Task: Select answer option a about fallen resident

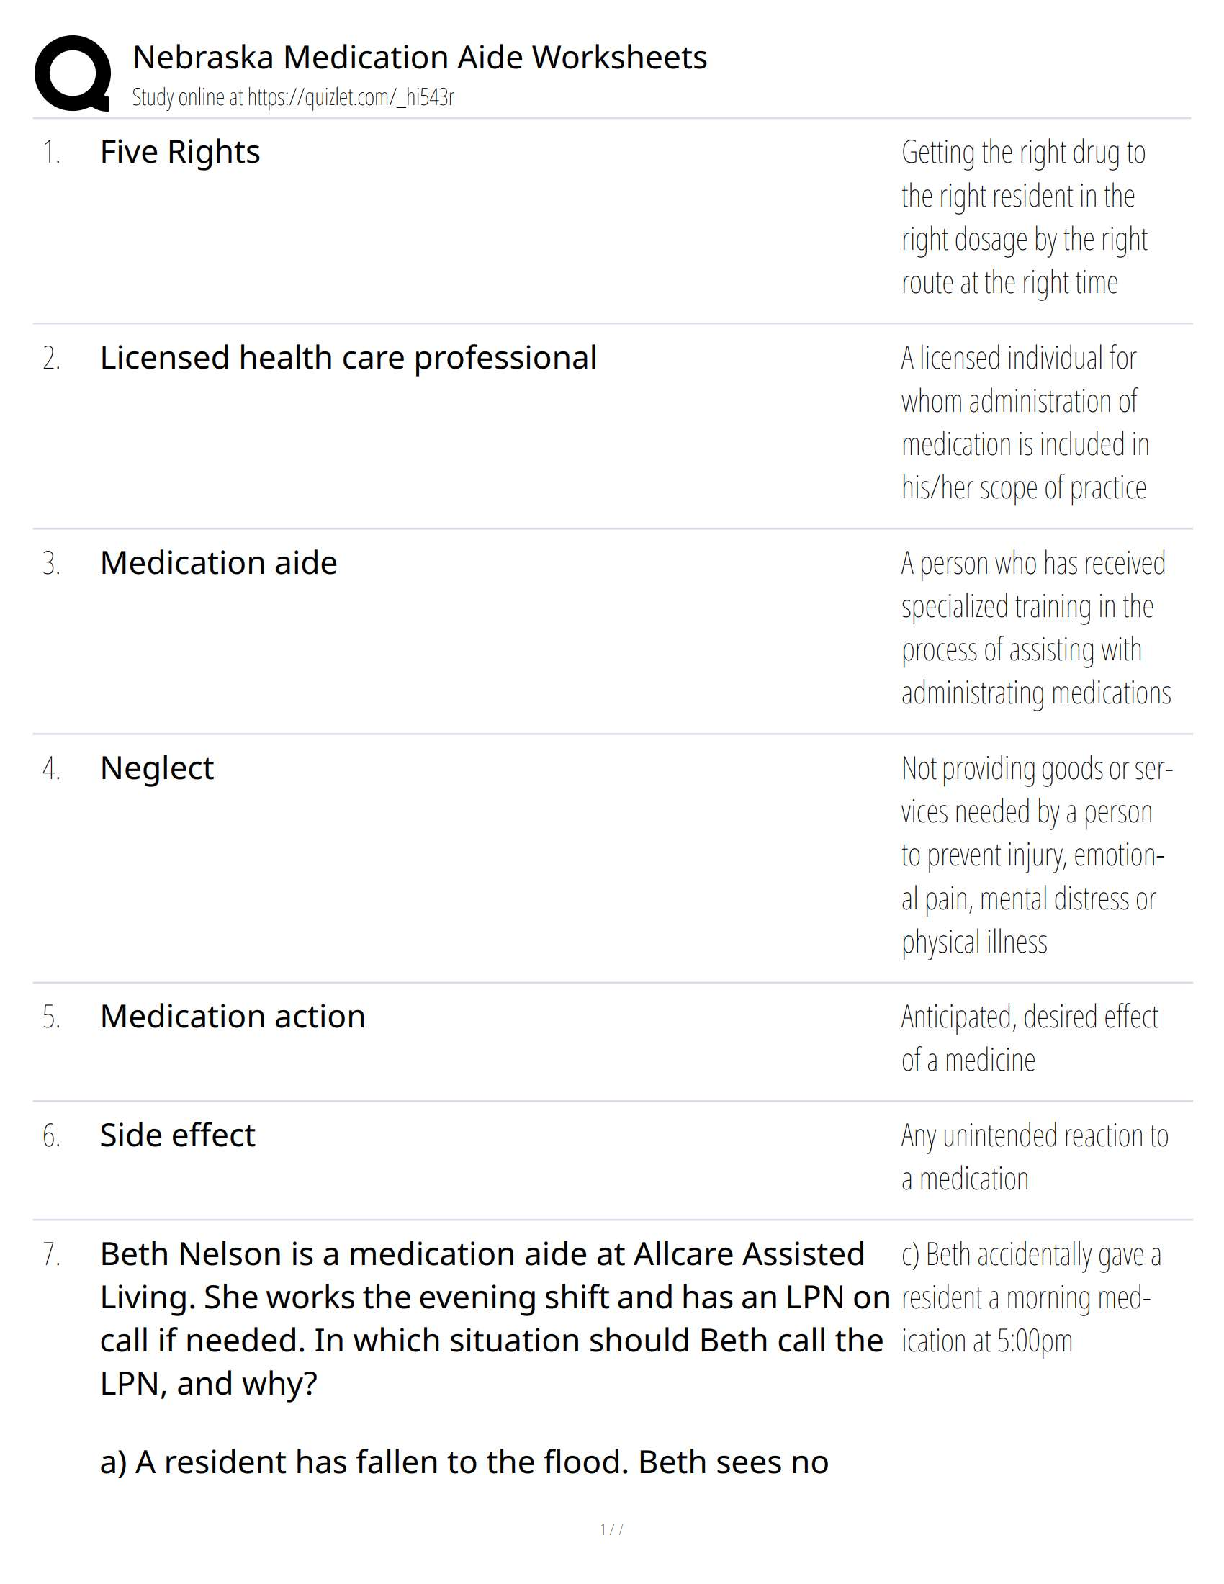Action: point(464,1462)
